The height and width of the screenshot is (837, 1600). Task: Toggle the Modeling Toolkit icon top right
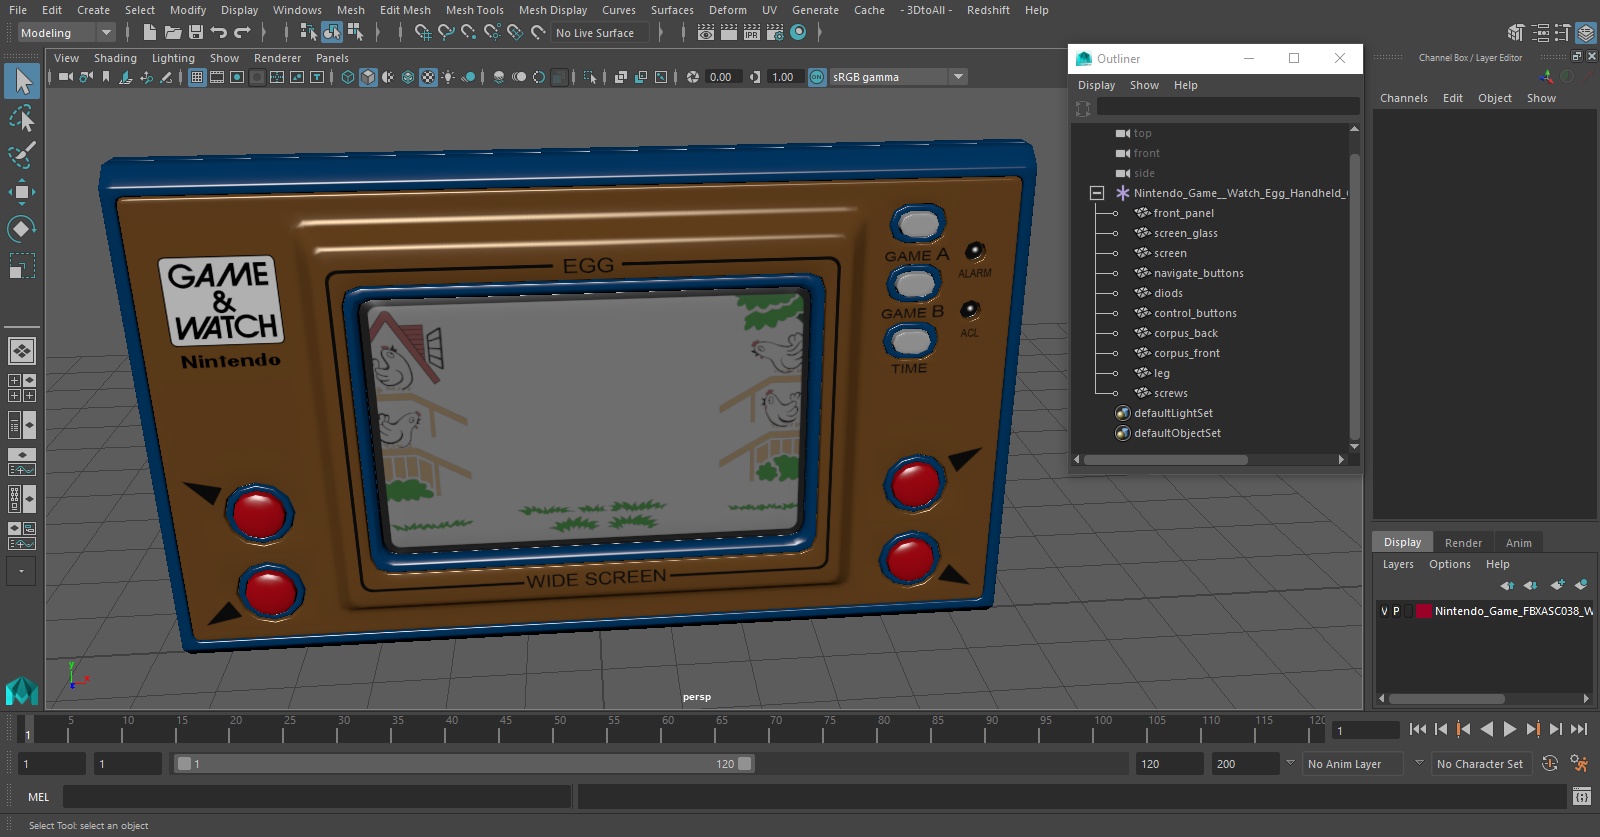point(1517,33)
